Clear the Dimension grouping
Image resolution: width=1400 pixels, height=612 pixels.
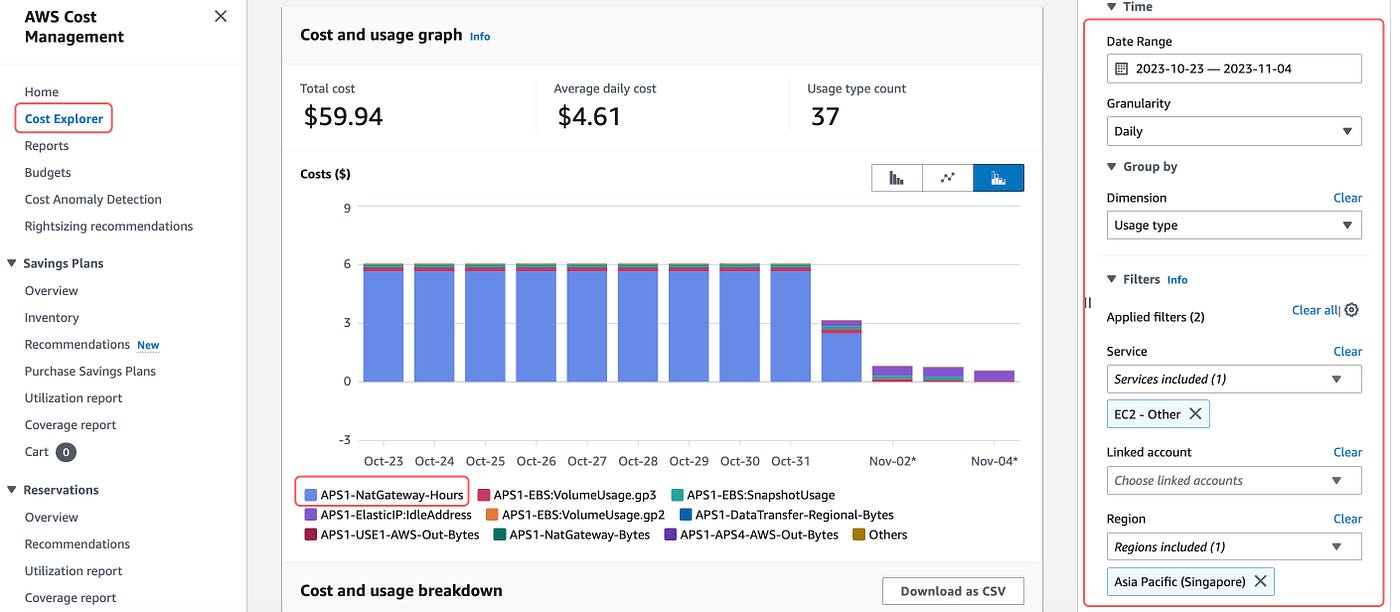pos(1347,198)
